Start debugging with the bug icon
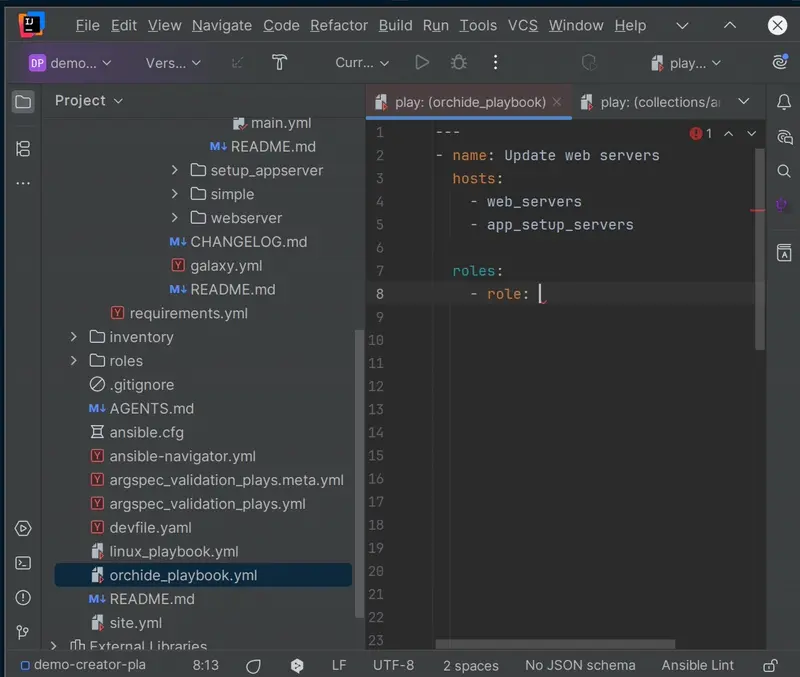Viewport: 800px width, 677px height. tap(459, 62)
